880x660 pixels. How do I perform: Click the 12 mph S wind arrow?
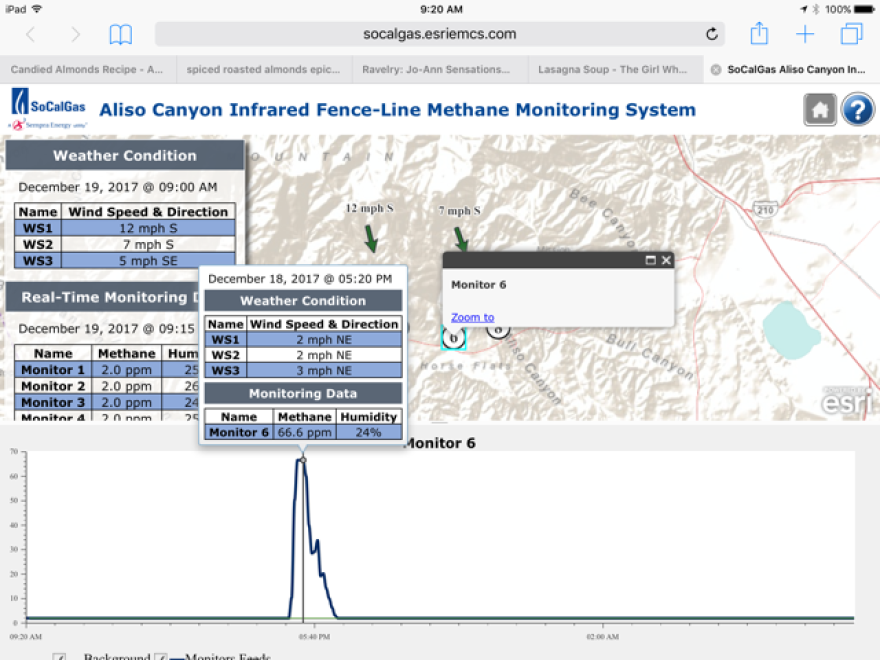pyautogui.click(x=370, y=238)
